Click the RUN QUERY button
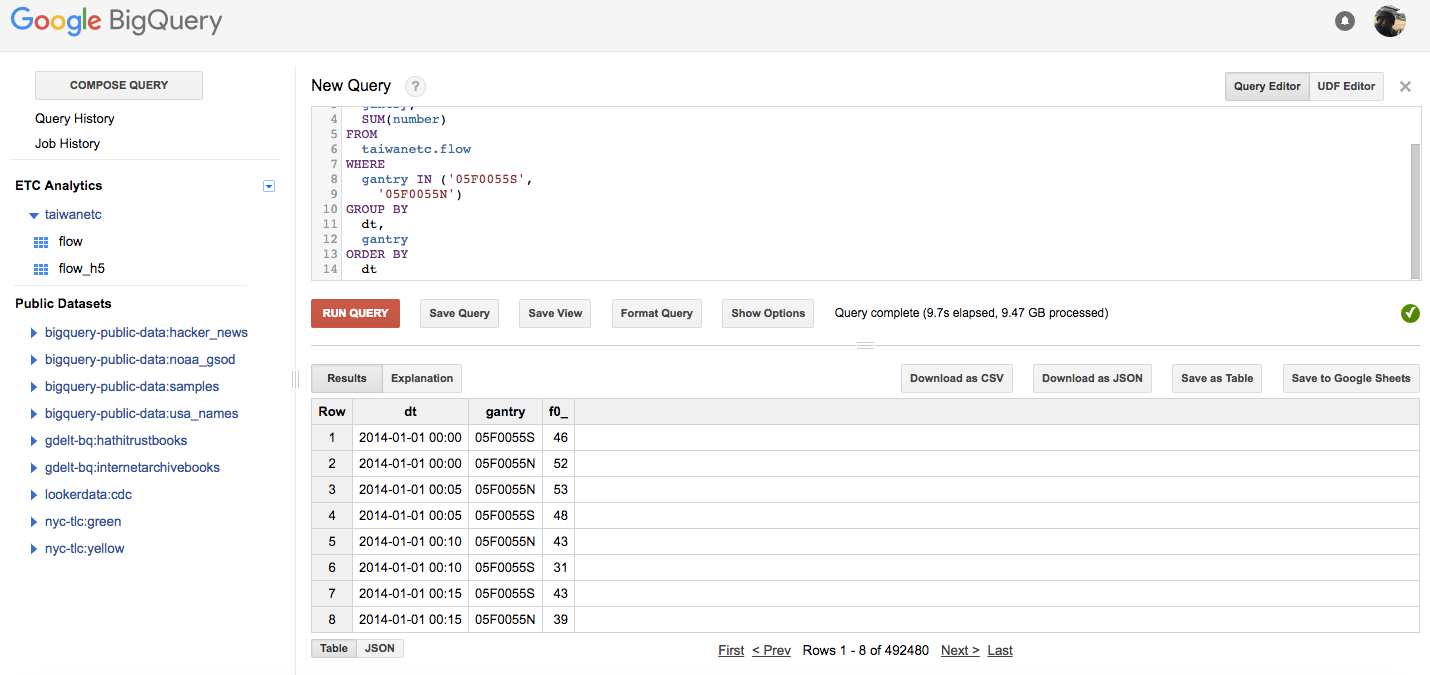 point(355,313)
